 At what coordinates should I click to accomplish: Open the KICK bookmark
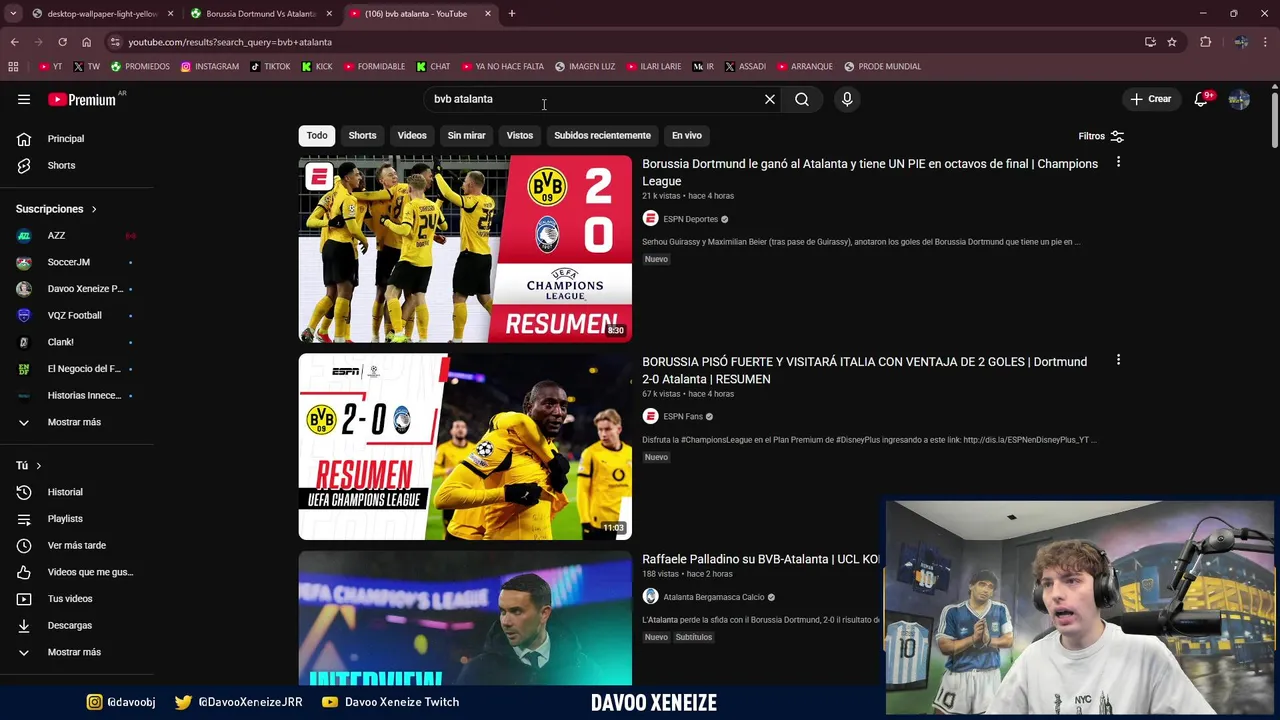(x=317, y=66)
